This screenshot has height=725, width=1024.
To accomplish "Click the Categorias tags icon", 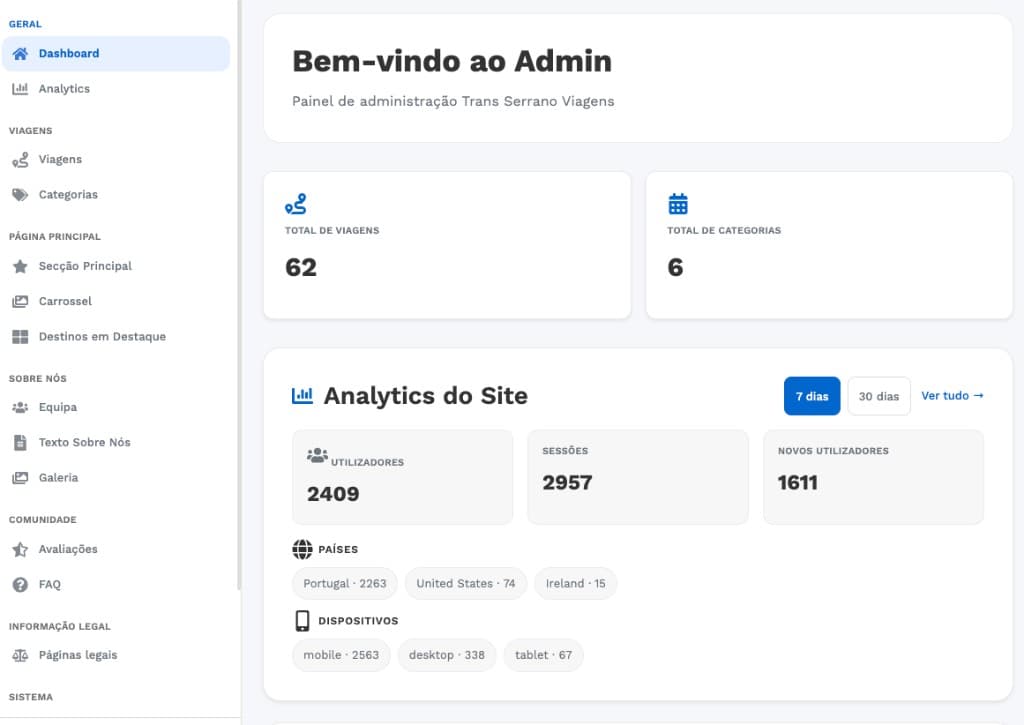I will coord(20,195).
